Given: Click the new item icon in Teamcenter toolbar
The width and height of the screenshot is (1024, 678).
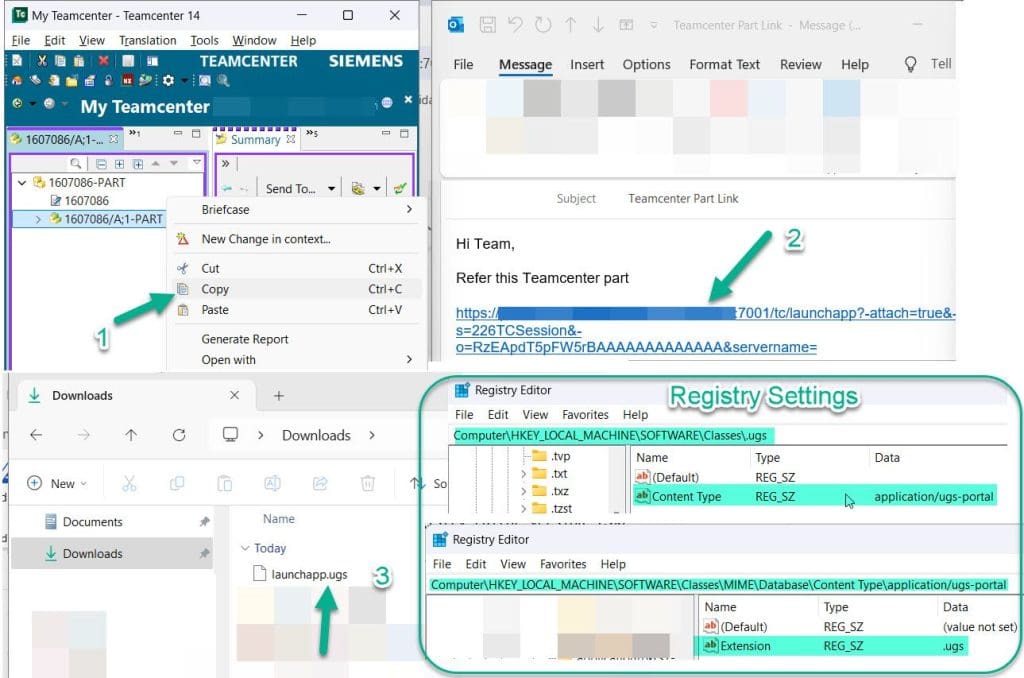Looking at the screenshot, I should 17,61.
